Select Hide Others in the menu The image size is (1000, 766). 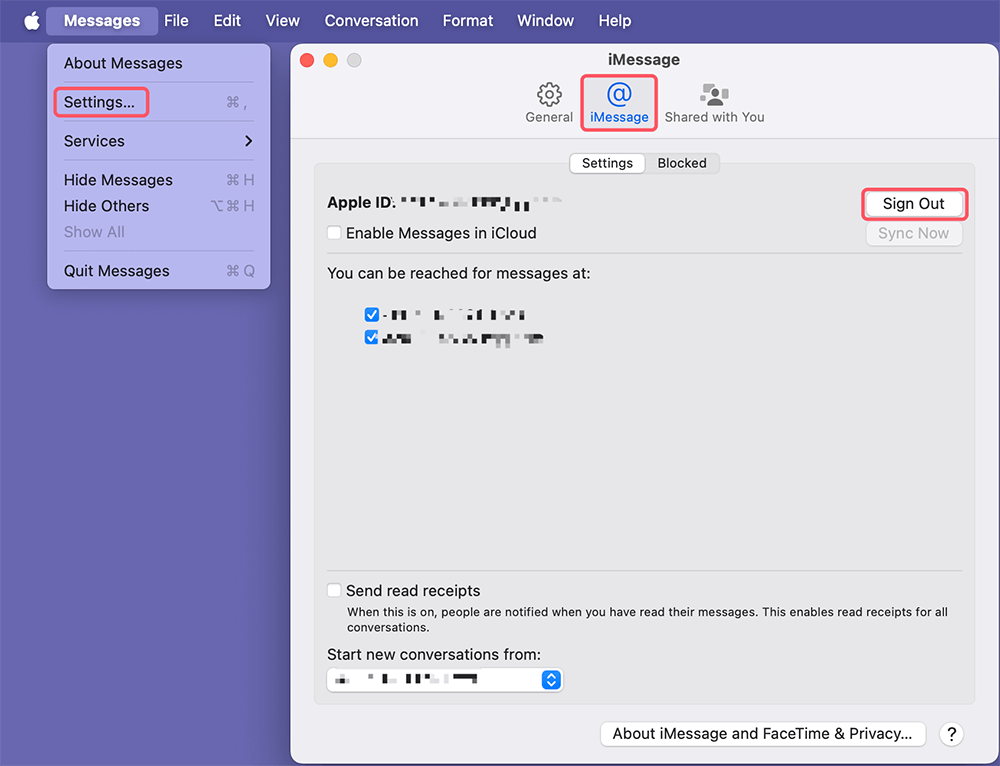[106, 206]
